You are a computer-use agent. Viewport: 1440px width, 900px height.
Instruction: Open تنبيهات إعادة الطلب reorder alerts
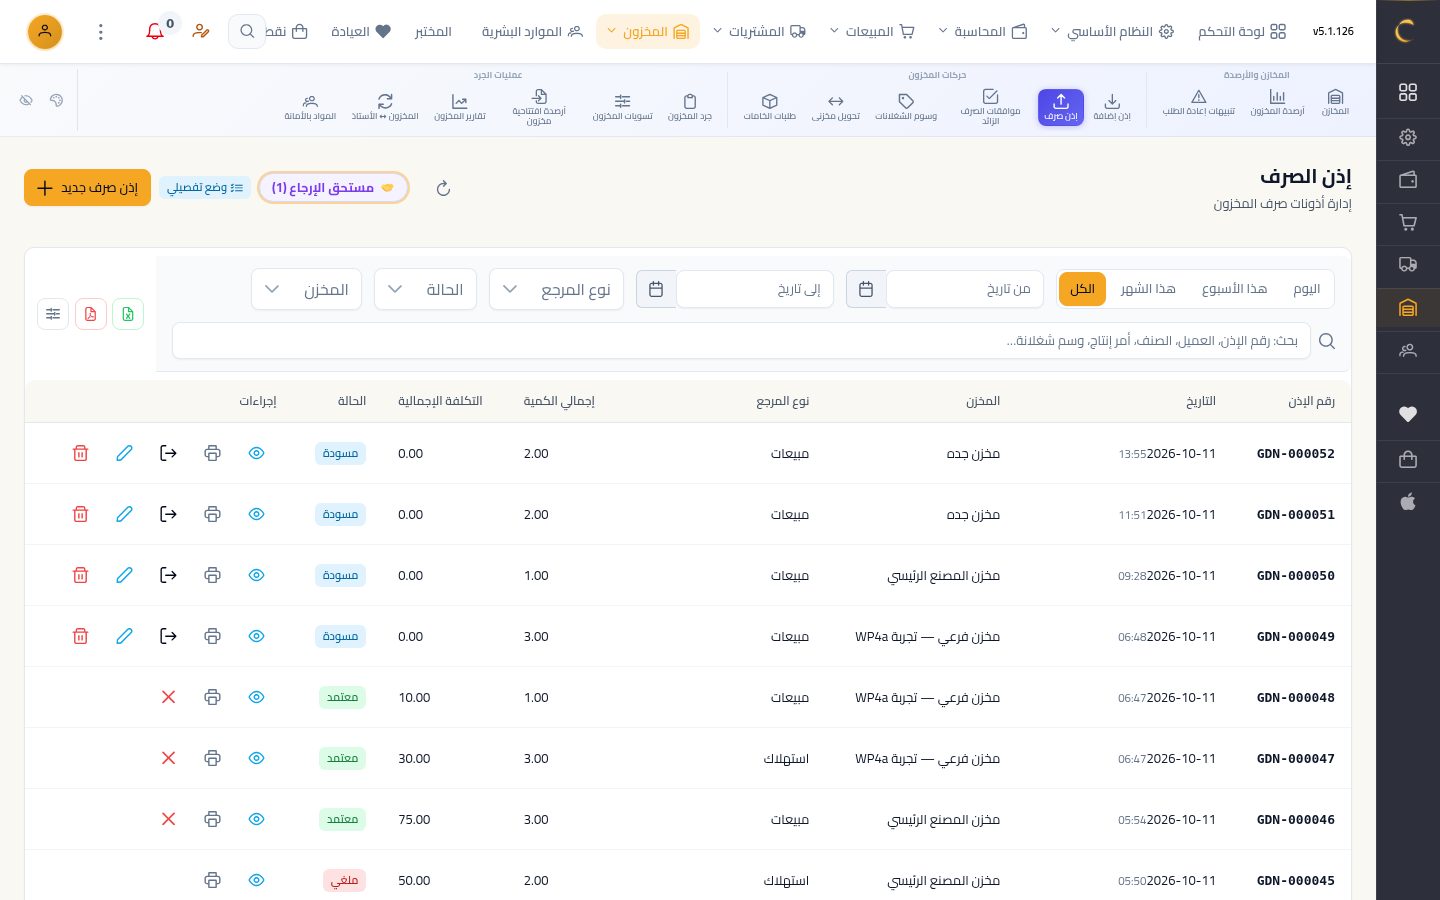[1198, 102]
